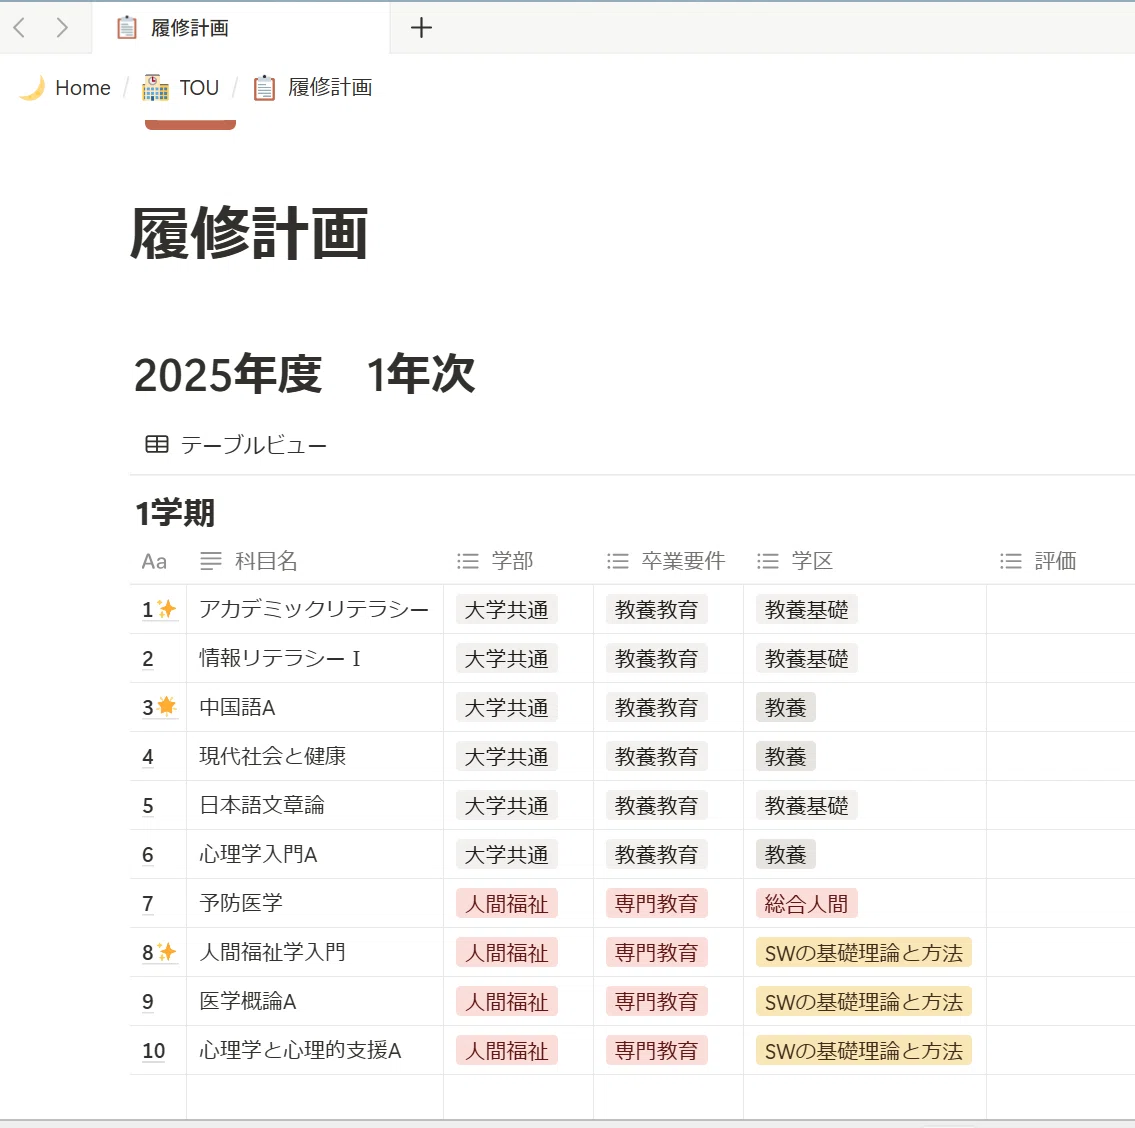Select アカデミックリテラシー cell
This screenshot has width=1135, height=1128.
(315, 610)
